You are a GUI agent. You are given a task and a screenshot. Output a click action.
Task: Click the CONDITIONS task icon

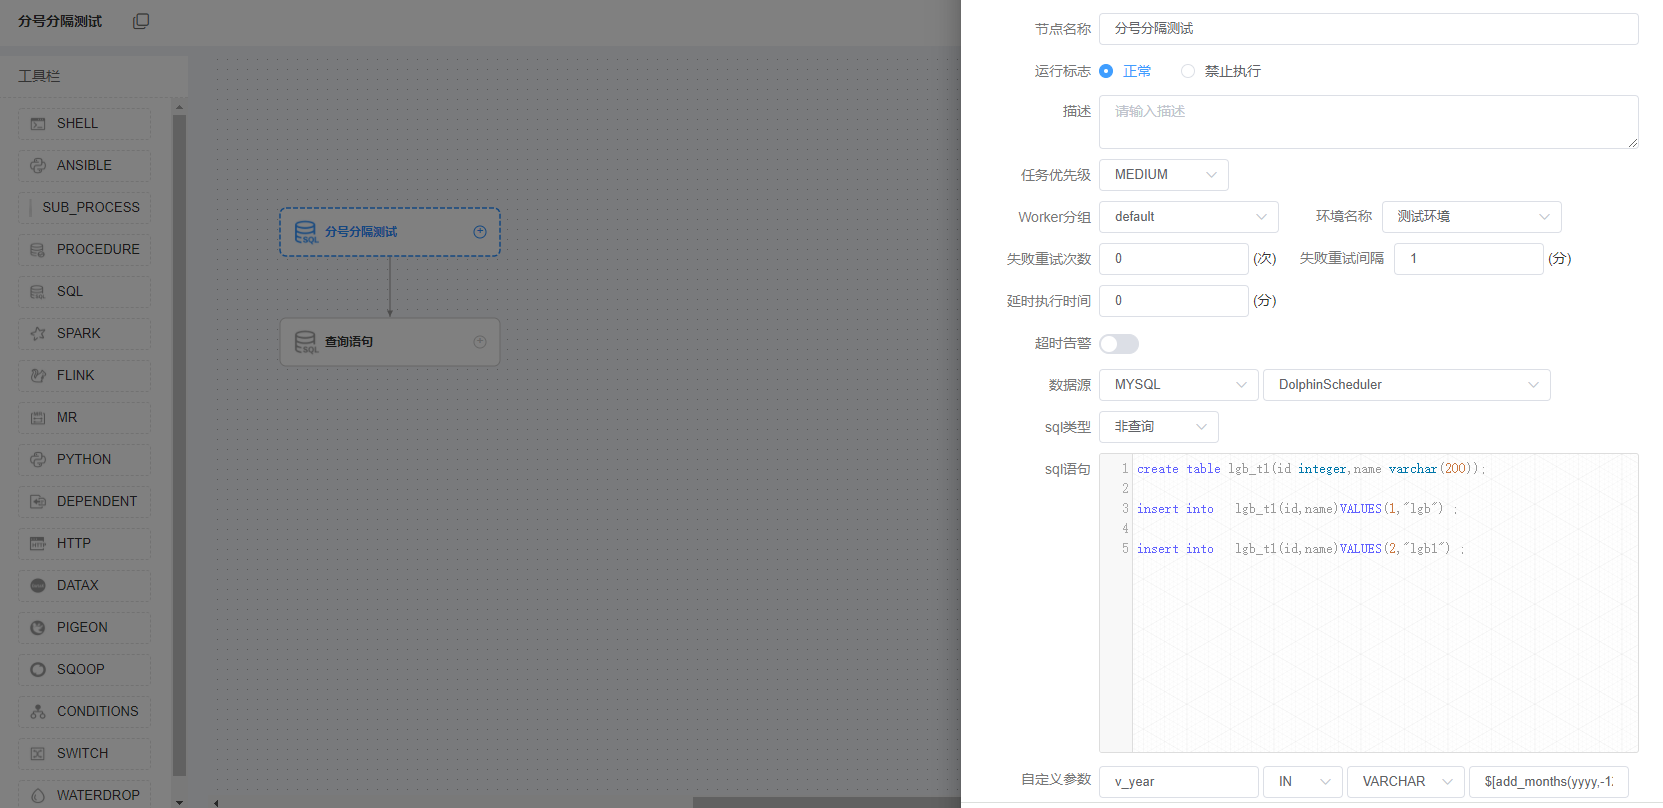click(x=38, y=712)
